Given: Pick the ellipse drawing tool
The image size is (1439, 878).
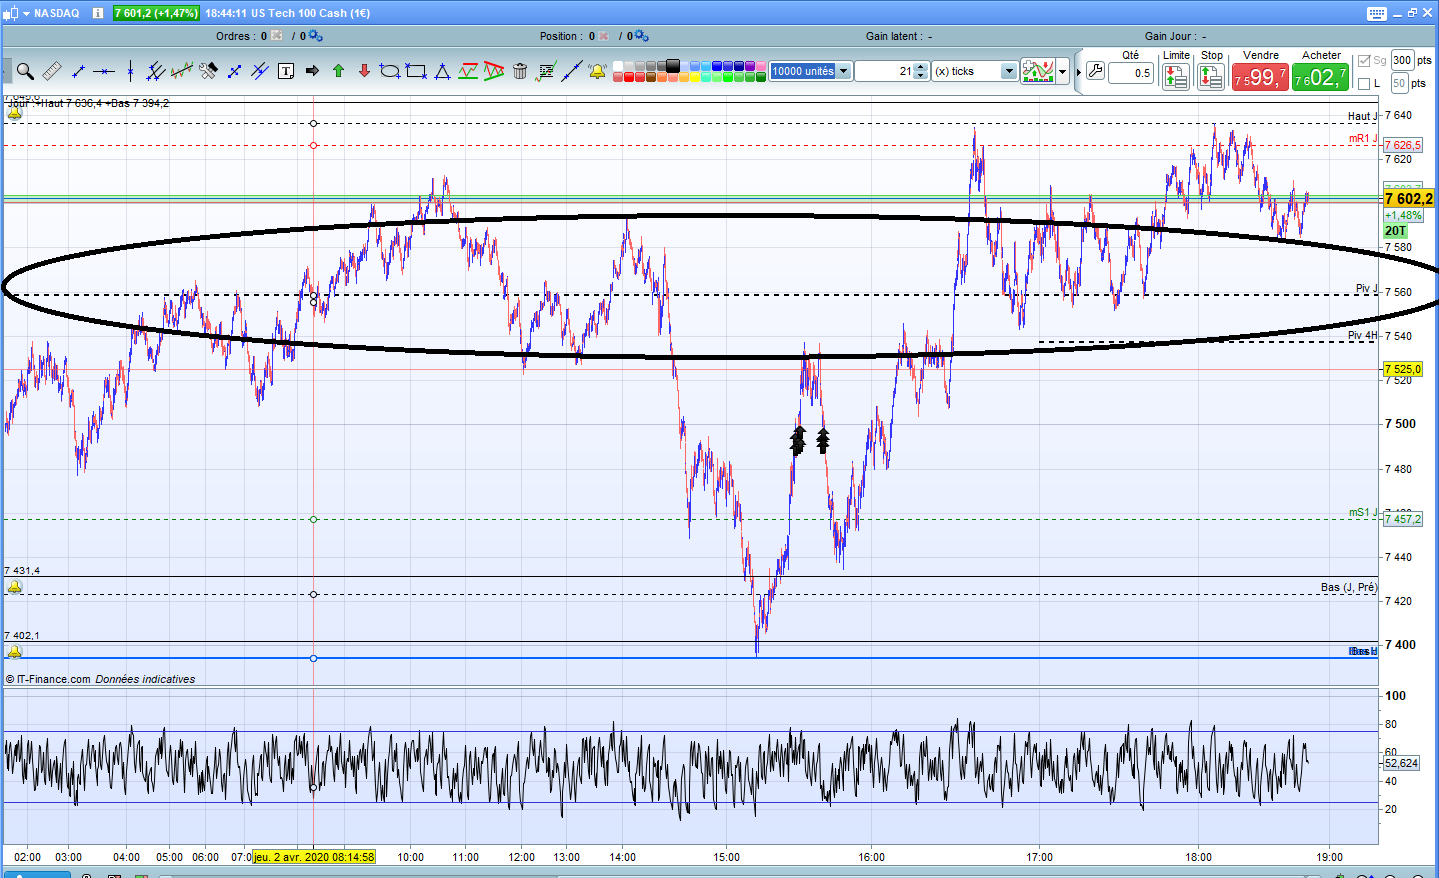Looking at the screenshot, I should (390, 71).
